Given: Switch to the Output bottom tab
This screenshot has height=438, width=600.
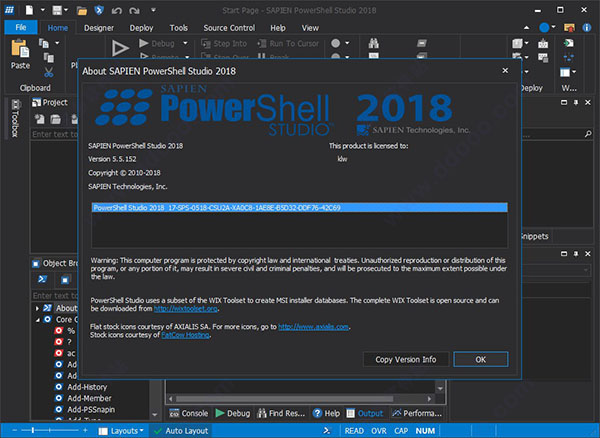Looking at the screenshot, I should click(365, 414).
